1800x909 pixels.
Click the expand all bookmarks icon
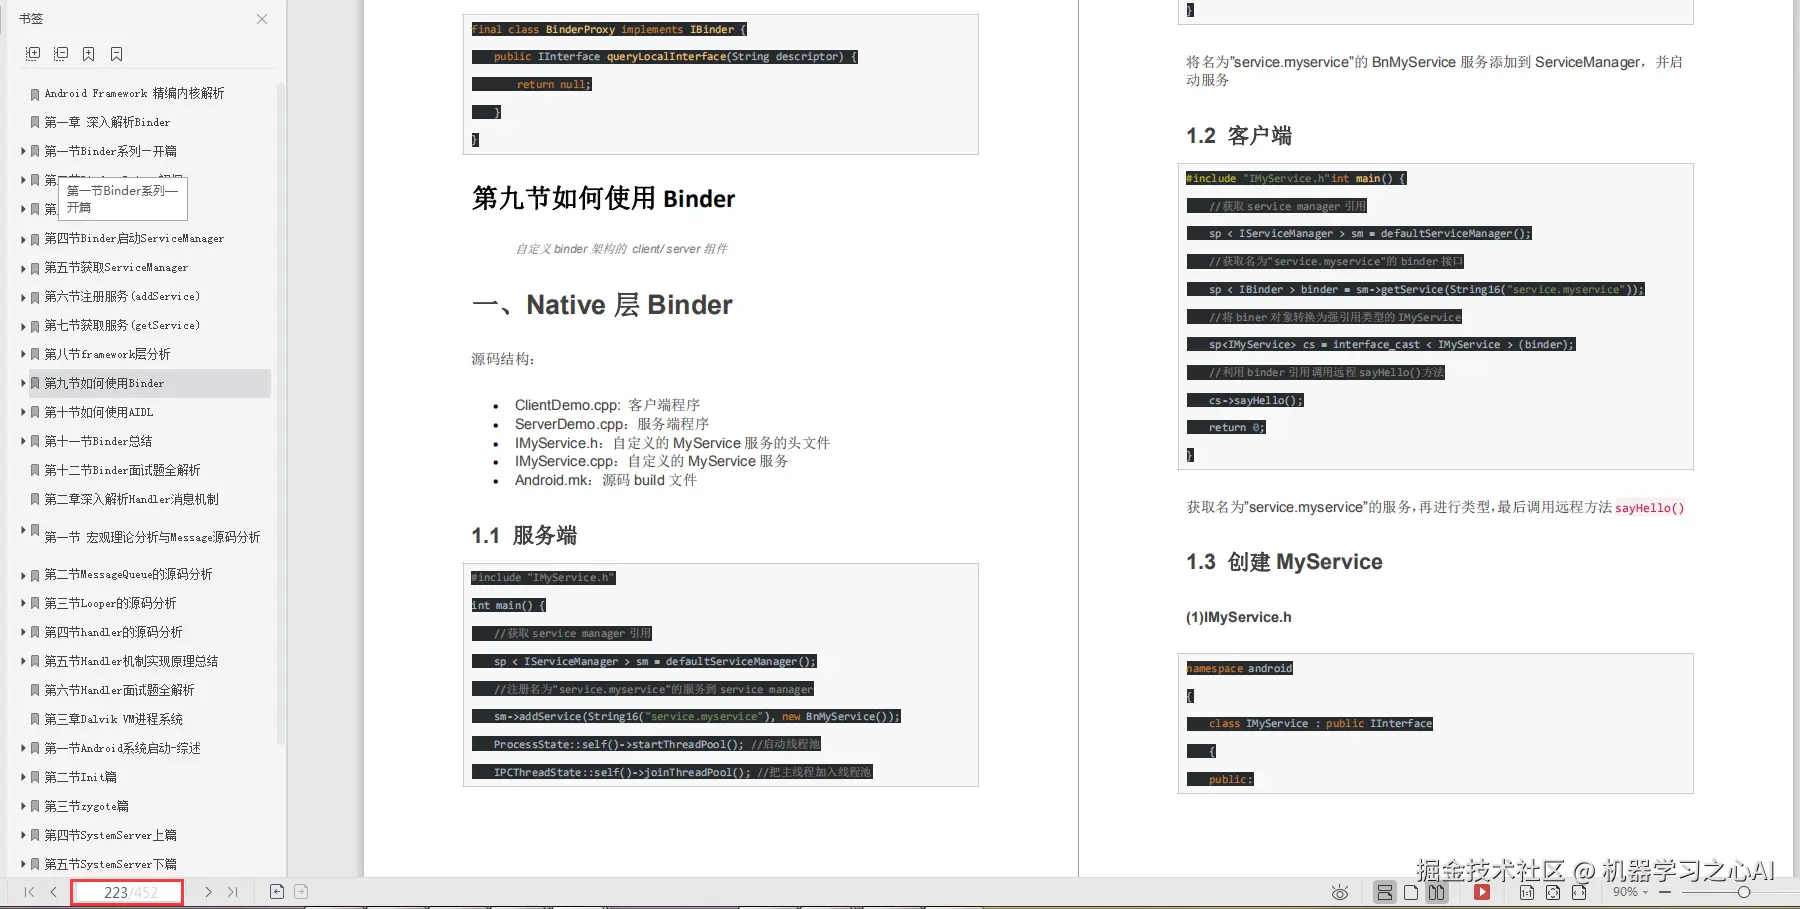click(33, 54)
